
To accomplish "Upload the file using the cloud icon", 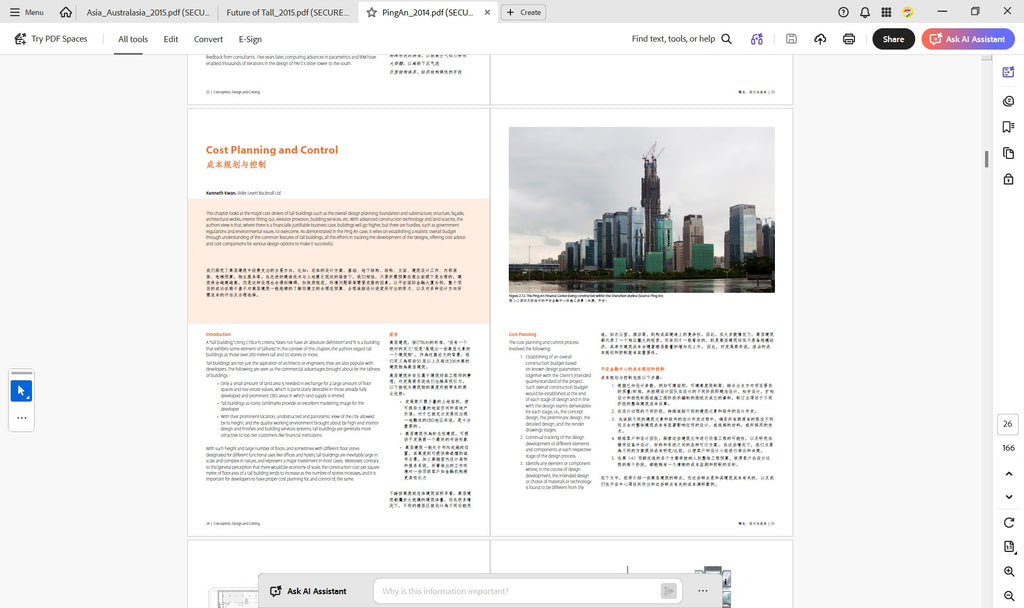I will point(820,39).
